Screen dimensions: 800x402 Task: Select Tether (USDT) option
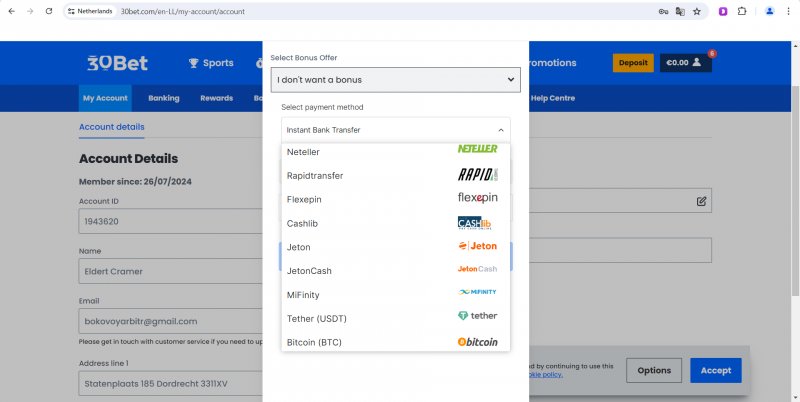pos(395,318)
